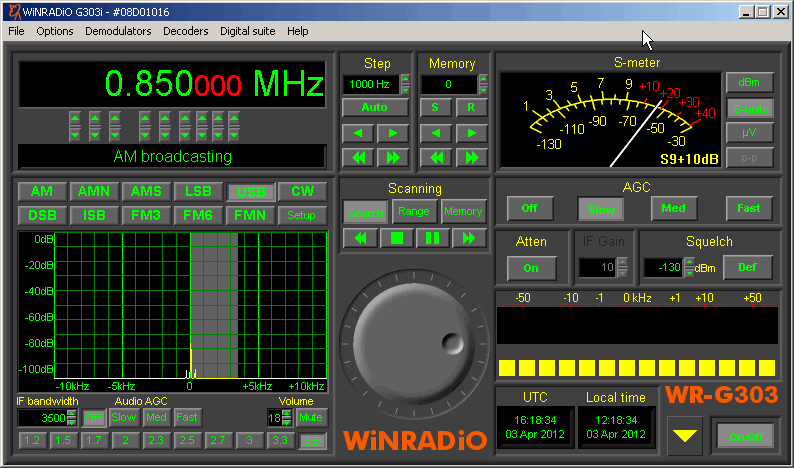Image resolution: width=794 pixels, height=468 pixels.
Task: Select AMN demodulation mode
Action: 94,191
